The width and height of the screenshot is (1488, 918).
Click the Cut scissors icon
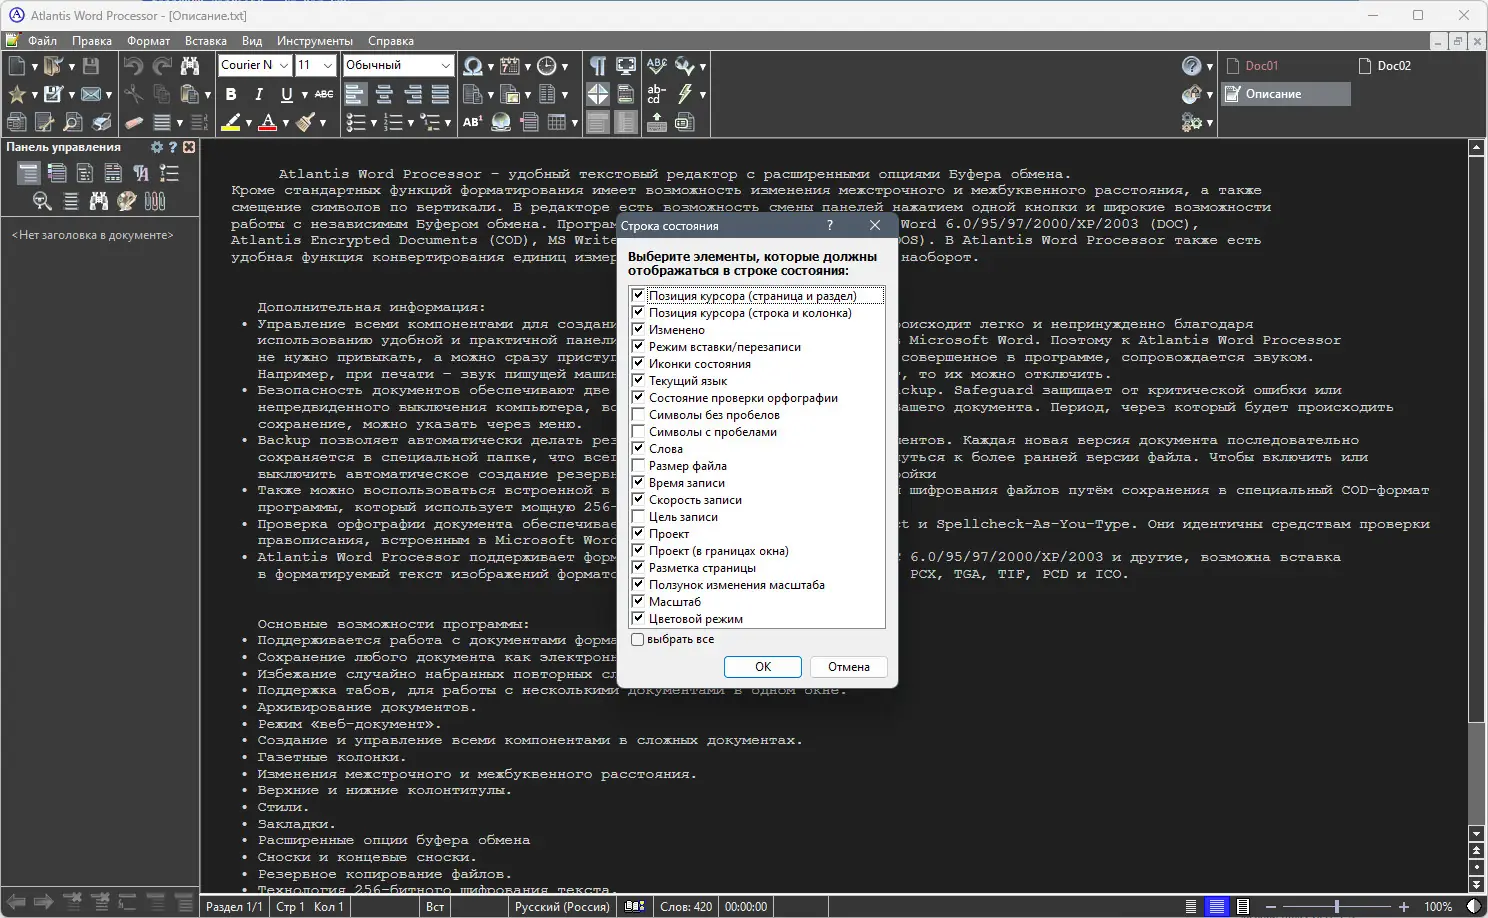pos(133,94)
